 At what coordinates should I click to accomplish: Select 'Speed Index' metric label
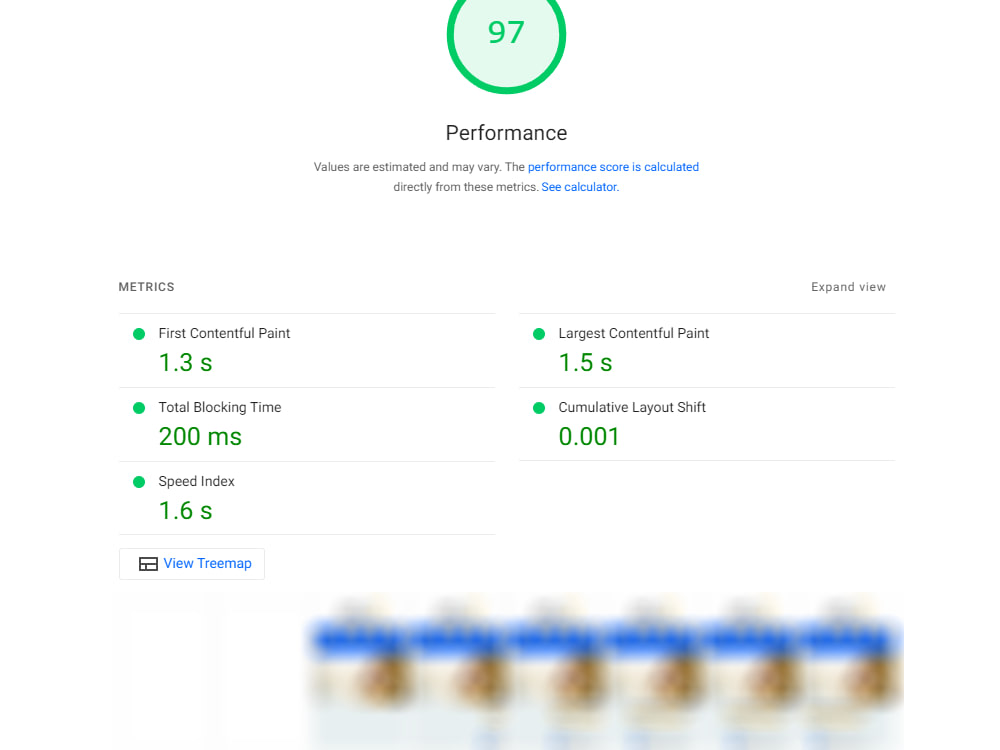point(196,482)
